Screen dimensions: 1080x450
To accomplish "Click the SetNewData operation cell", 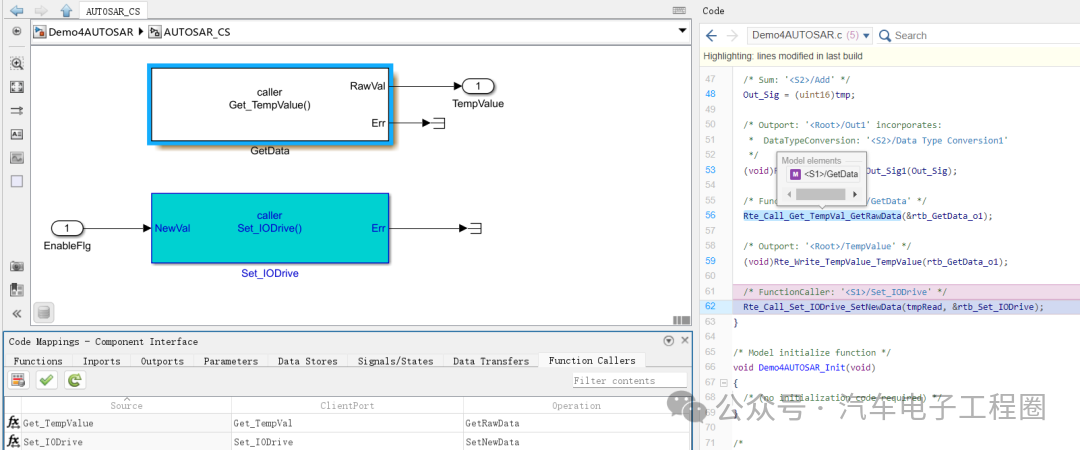I will (x=576, y=442).
